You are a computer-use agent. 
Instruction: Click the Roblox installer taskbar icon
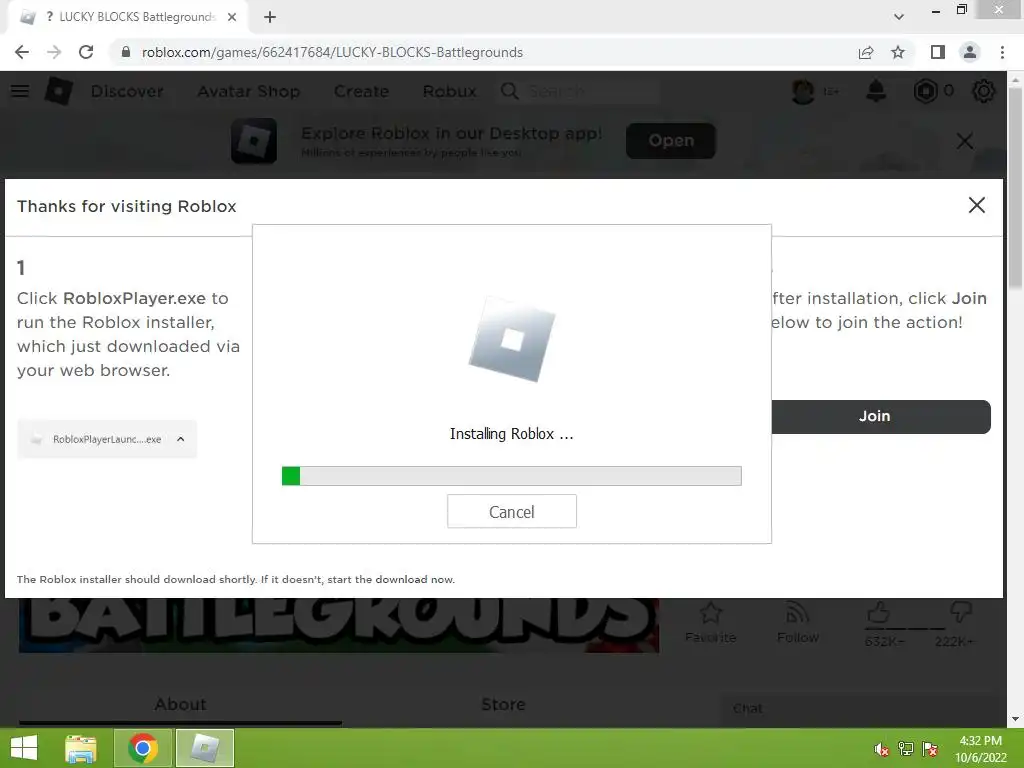pyautogui.click(x=204, y=748)
